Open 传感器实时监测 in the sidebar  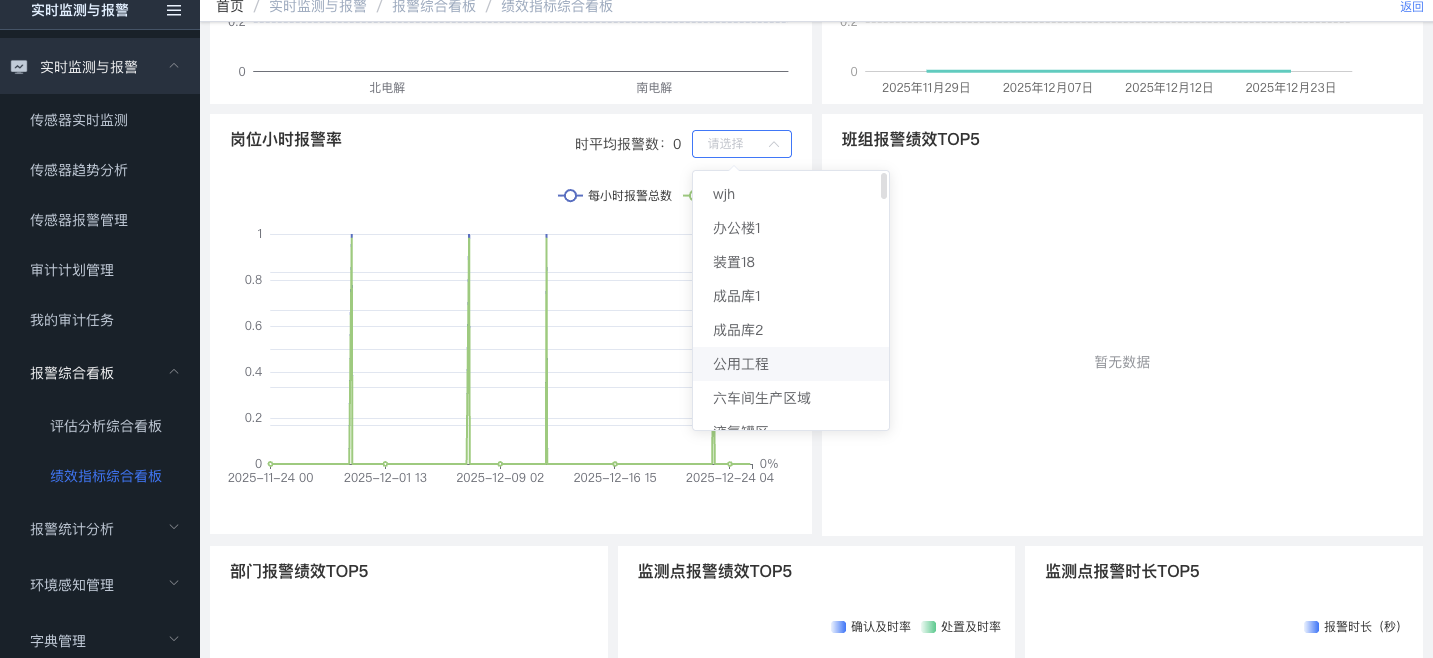79,120
